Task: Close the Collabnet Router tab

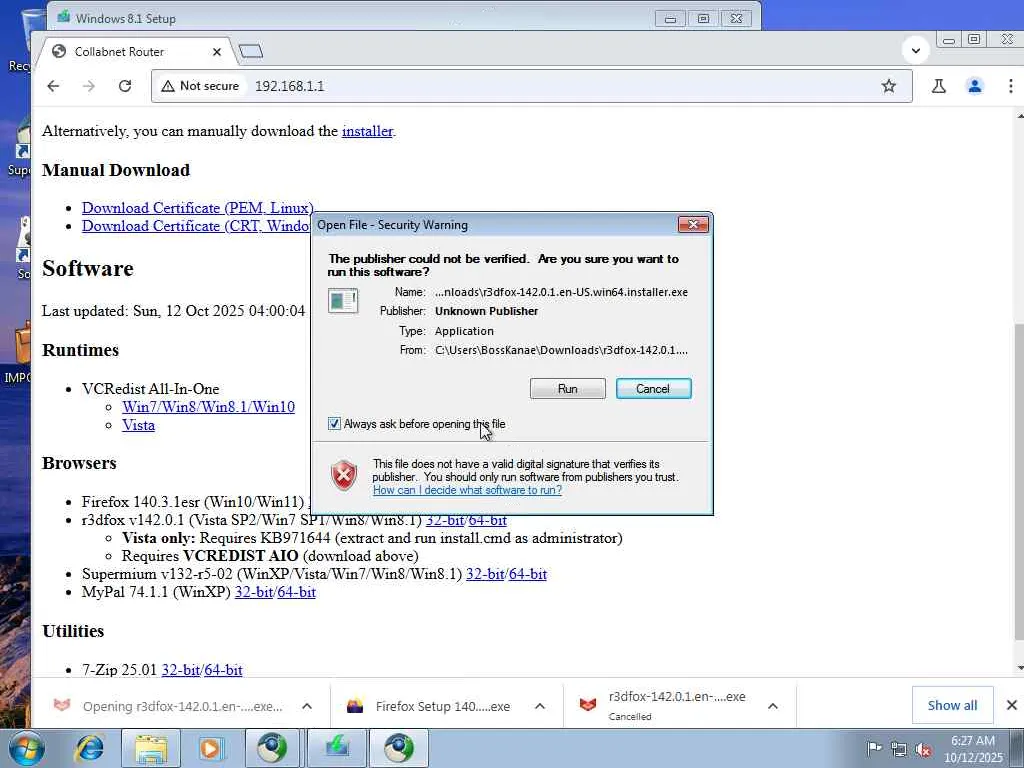Action: (217, 52)
